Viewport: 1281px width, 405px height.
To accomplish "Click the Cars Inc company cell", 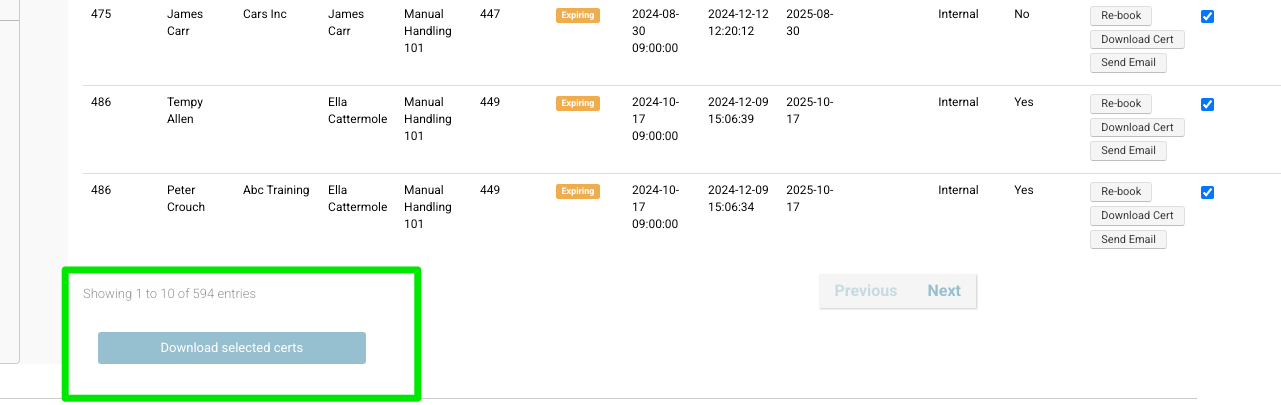I will click(x=265, y=14).
